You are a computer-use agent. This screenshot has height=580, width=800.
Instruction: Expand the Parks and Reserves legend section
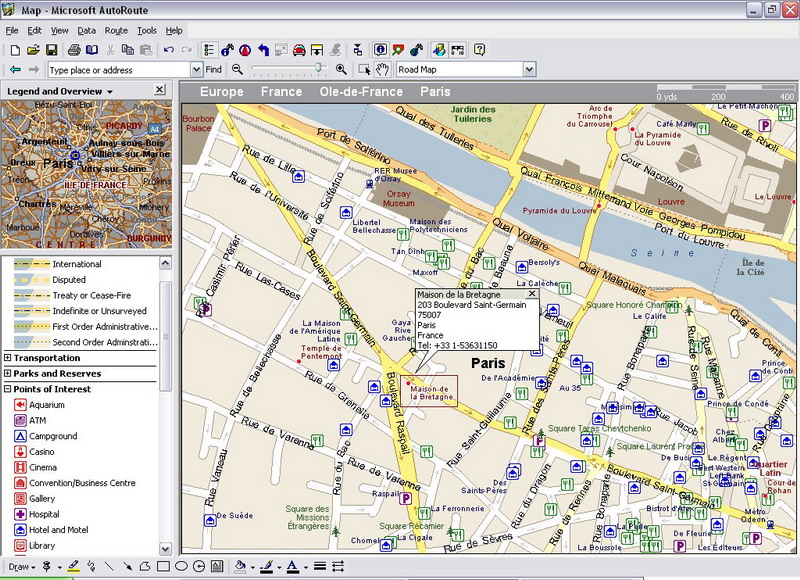8,373
